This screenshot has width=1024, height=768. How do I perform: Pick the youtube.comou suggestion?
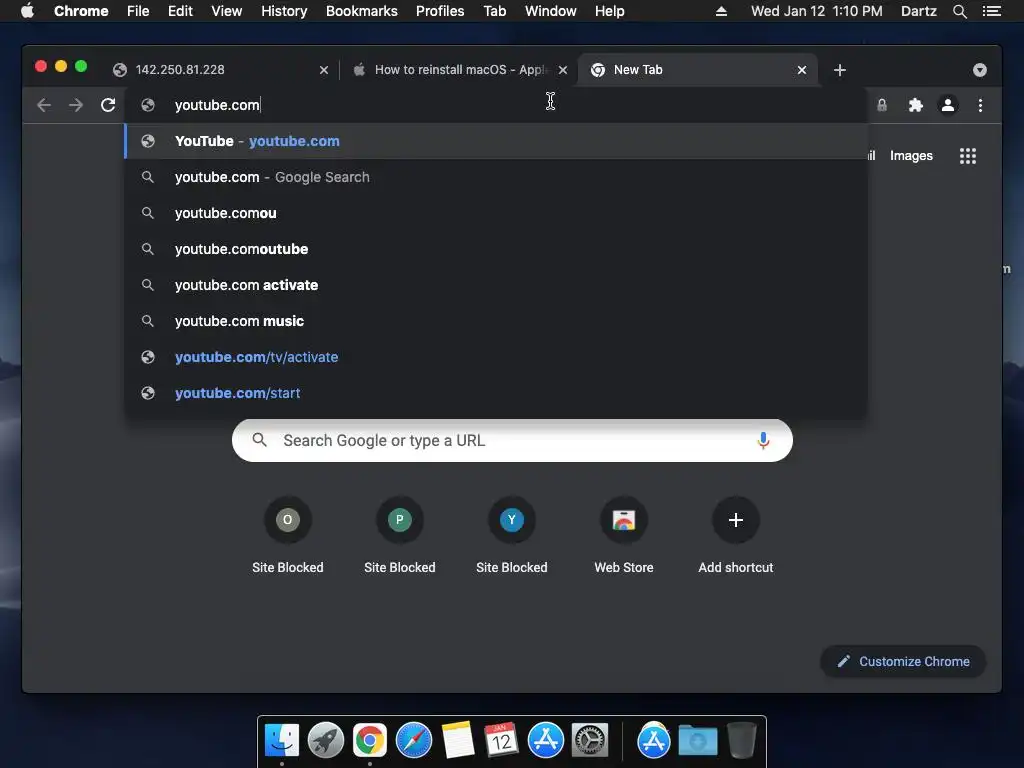[x=496, y=213]
